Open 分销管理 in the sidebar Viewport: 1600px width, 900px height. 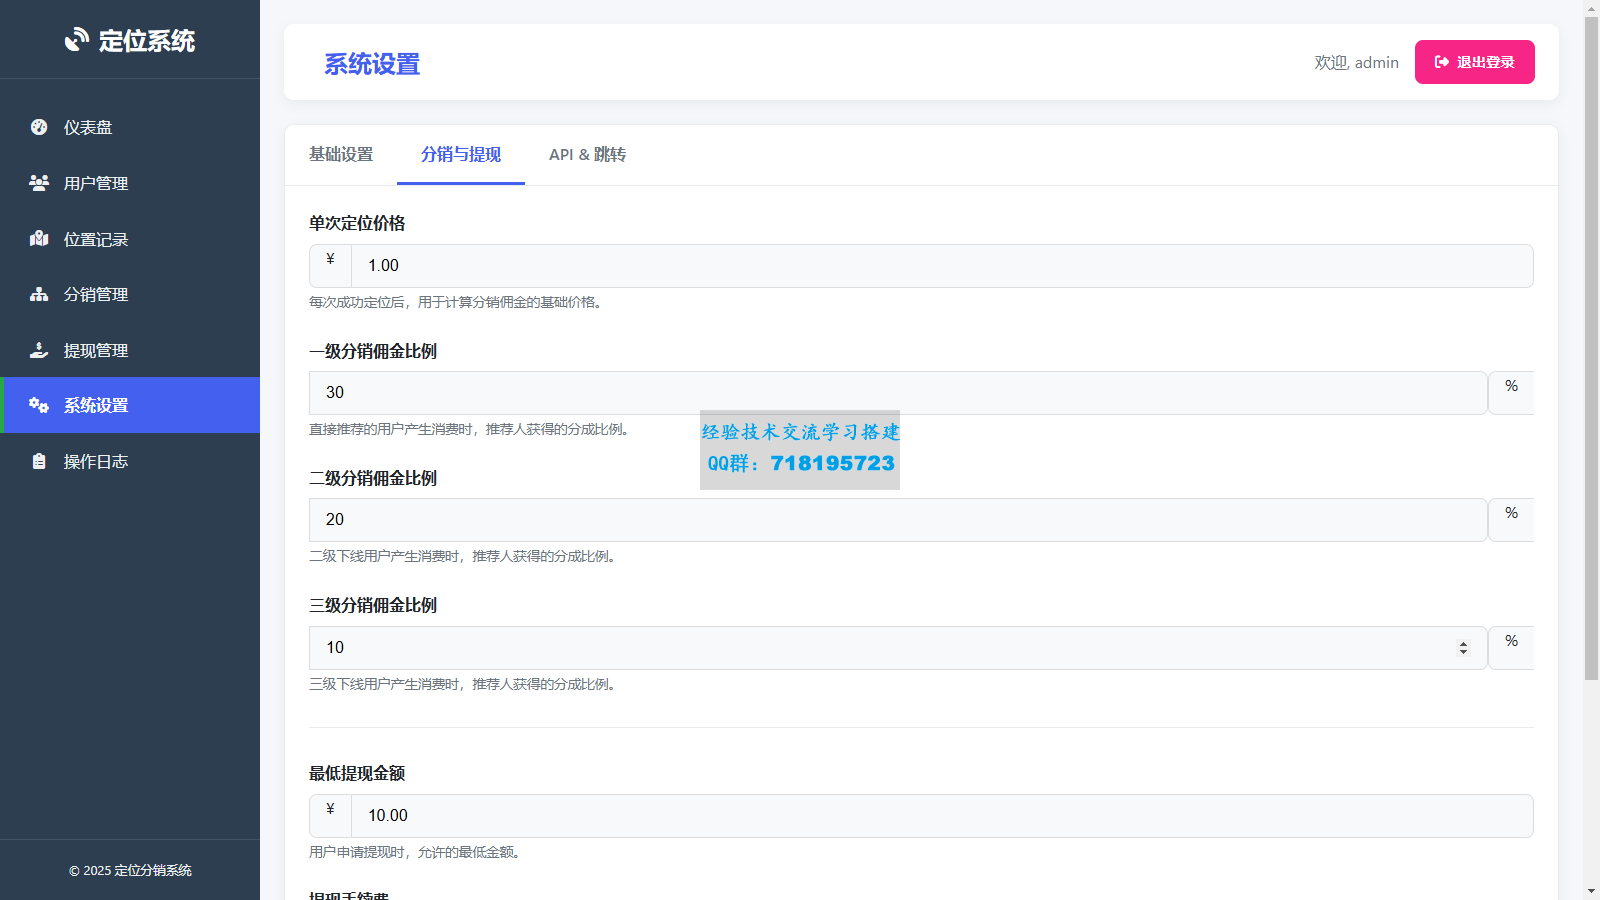[x=130, y=294]
